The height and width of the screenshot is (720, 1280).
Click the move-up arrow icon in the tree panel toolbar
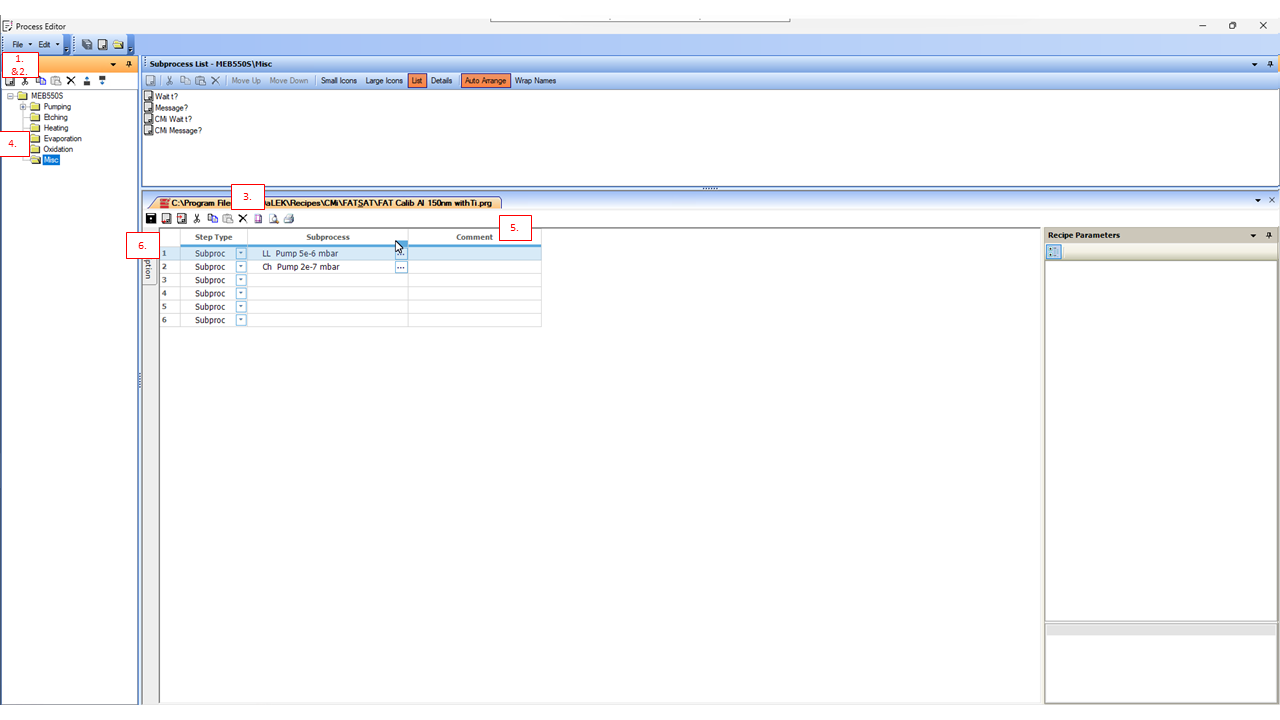click(87, 80)
